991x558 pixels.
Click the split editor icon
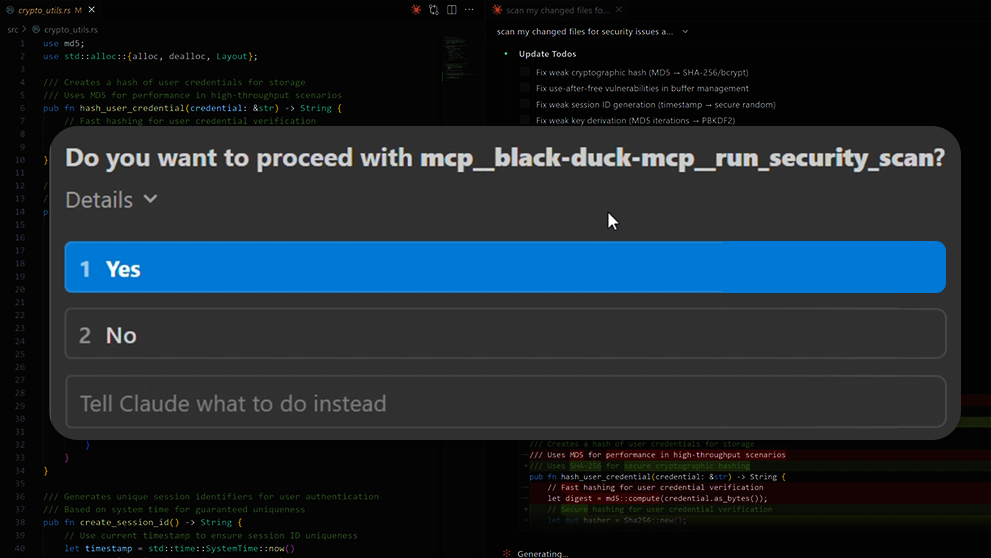point(452,10)
